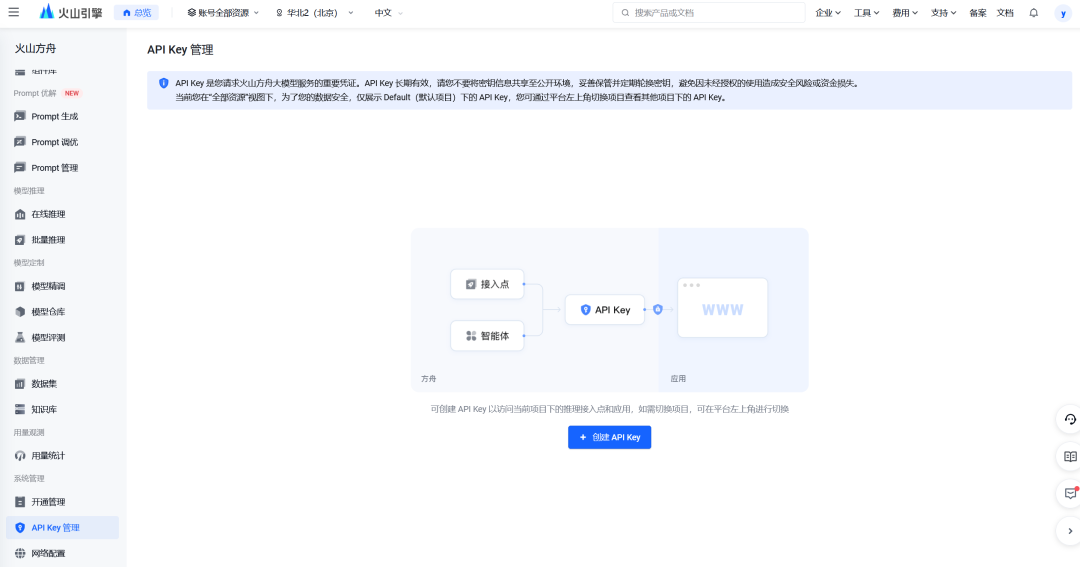Image resolution: width=1080 pixels, height=567 pixels.
Task: Open the floating documentation book icon
Action: click(1070, 457)
